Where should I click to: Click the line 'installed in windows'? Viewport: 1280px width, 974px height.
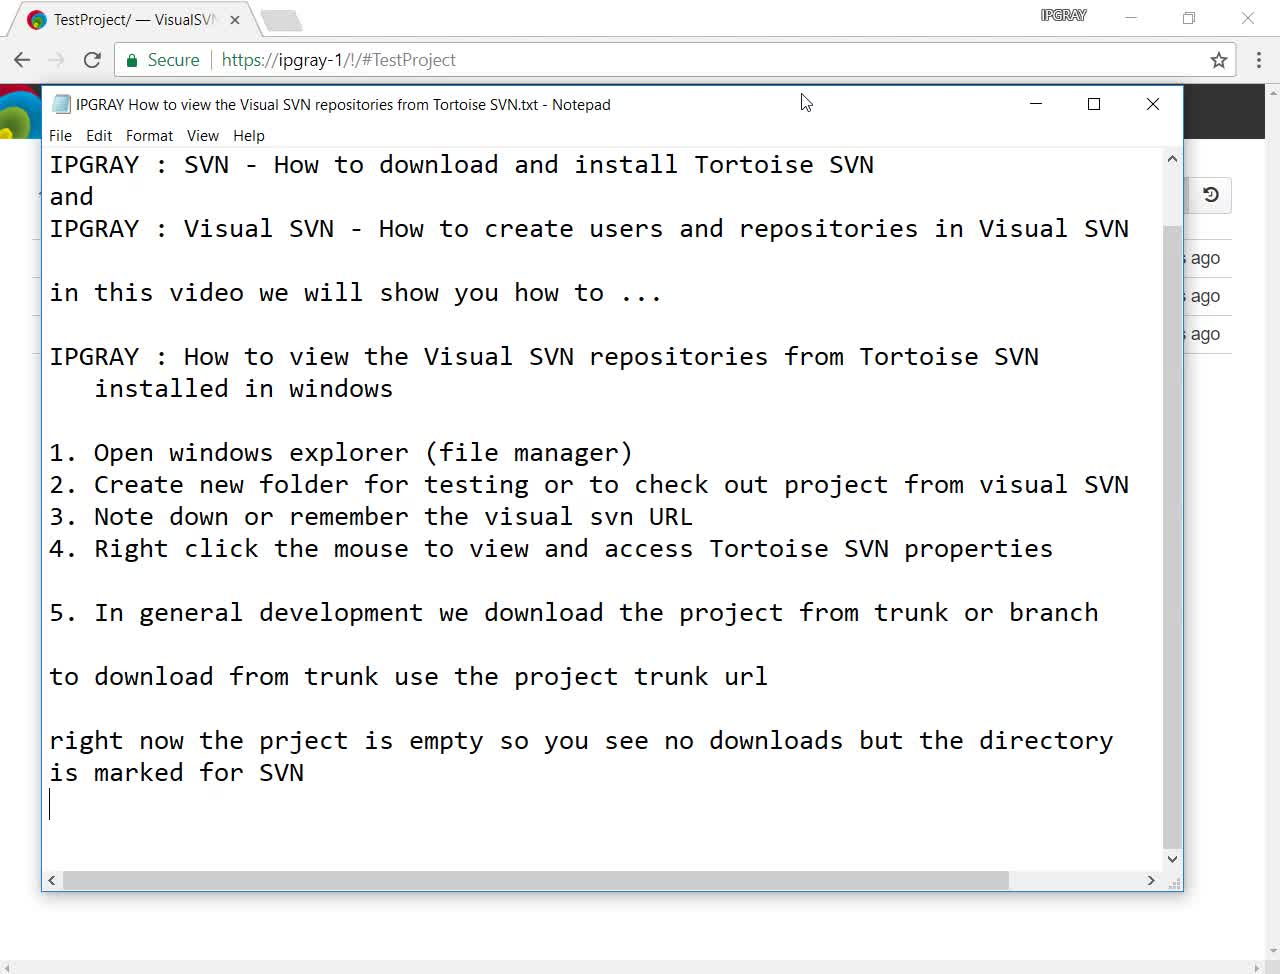pyautogui.click(x=244, y=389)
